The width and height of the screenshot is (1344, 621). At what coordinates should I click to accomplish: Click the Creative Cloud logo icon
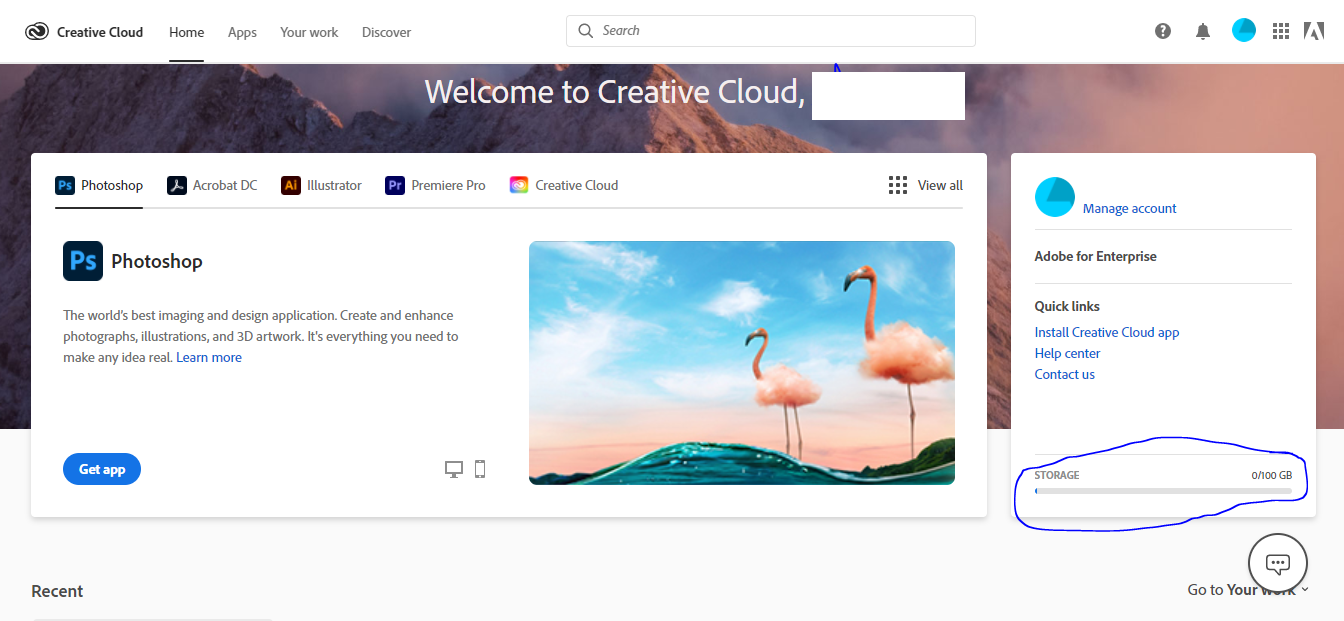(x=37, y=31)
